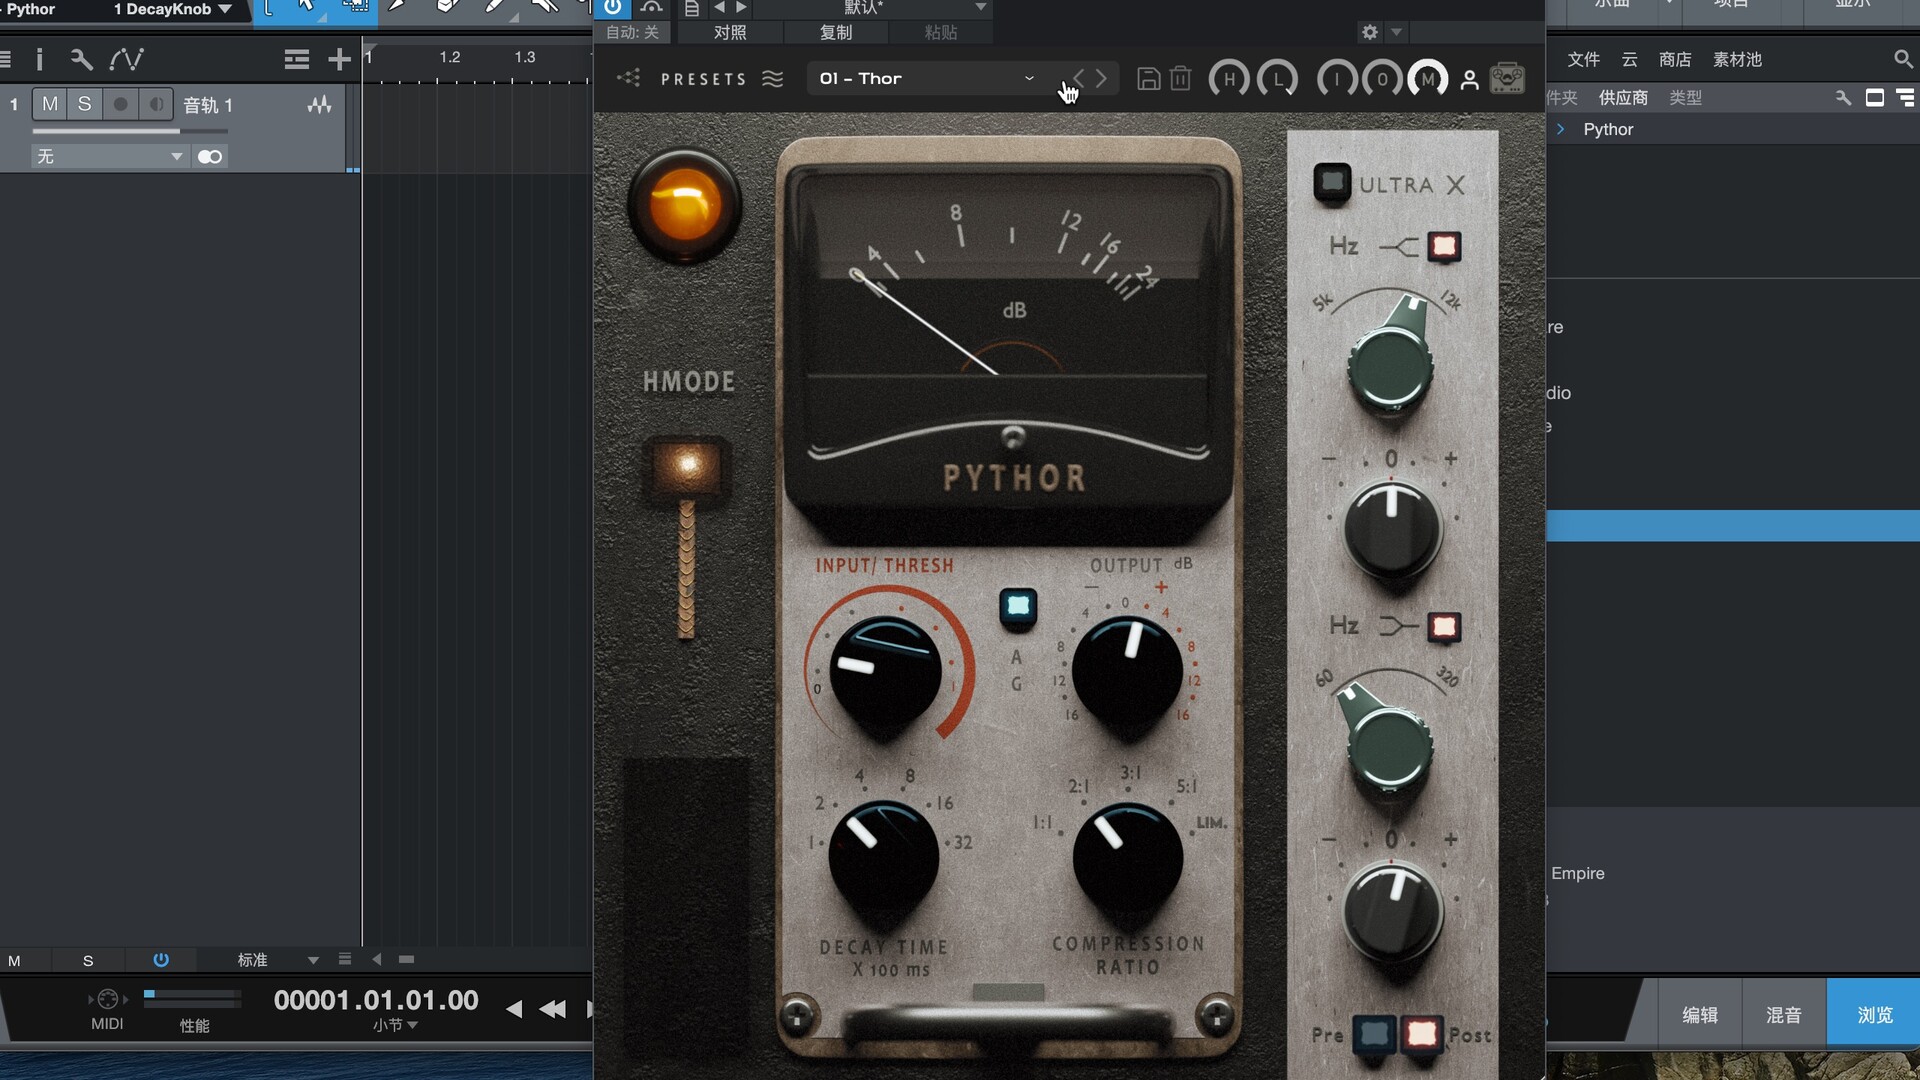The height and width of the screenshot is (1080, 1920).
Task: Solo track 1 with S button
Action: click(84, 104)
